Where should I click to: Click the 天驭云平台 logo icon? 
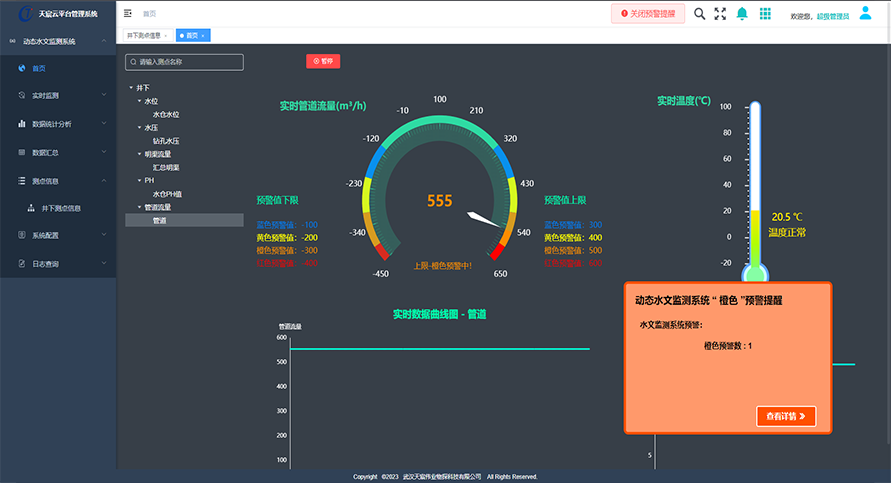pyautogui.click(x=25, y=13)
